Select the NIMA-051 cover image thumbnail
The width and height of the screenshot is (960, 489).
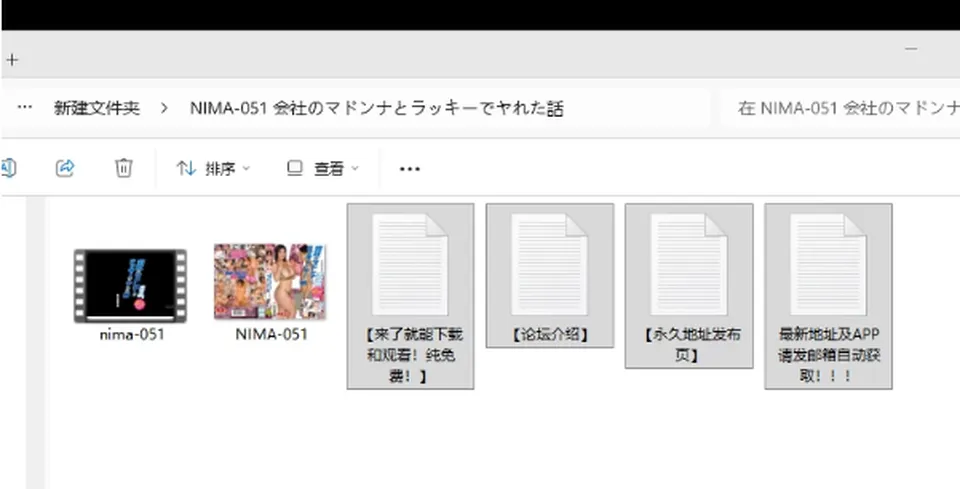[x=270, y=282]
